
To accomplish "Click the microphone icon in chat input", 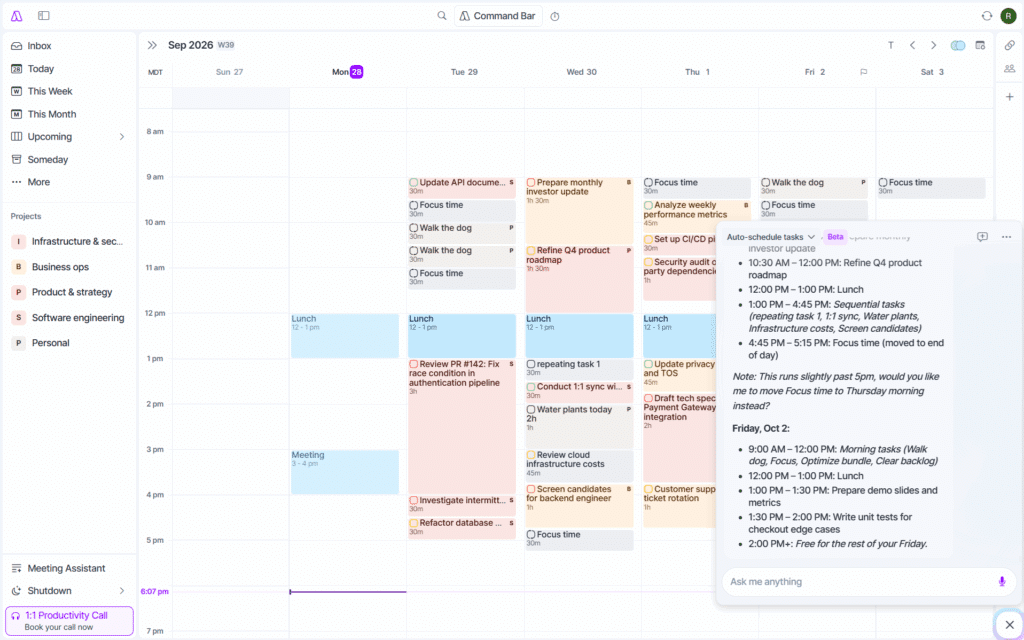I will (x=1002, y=581).
